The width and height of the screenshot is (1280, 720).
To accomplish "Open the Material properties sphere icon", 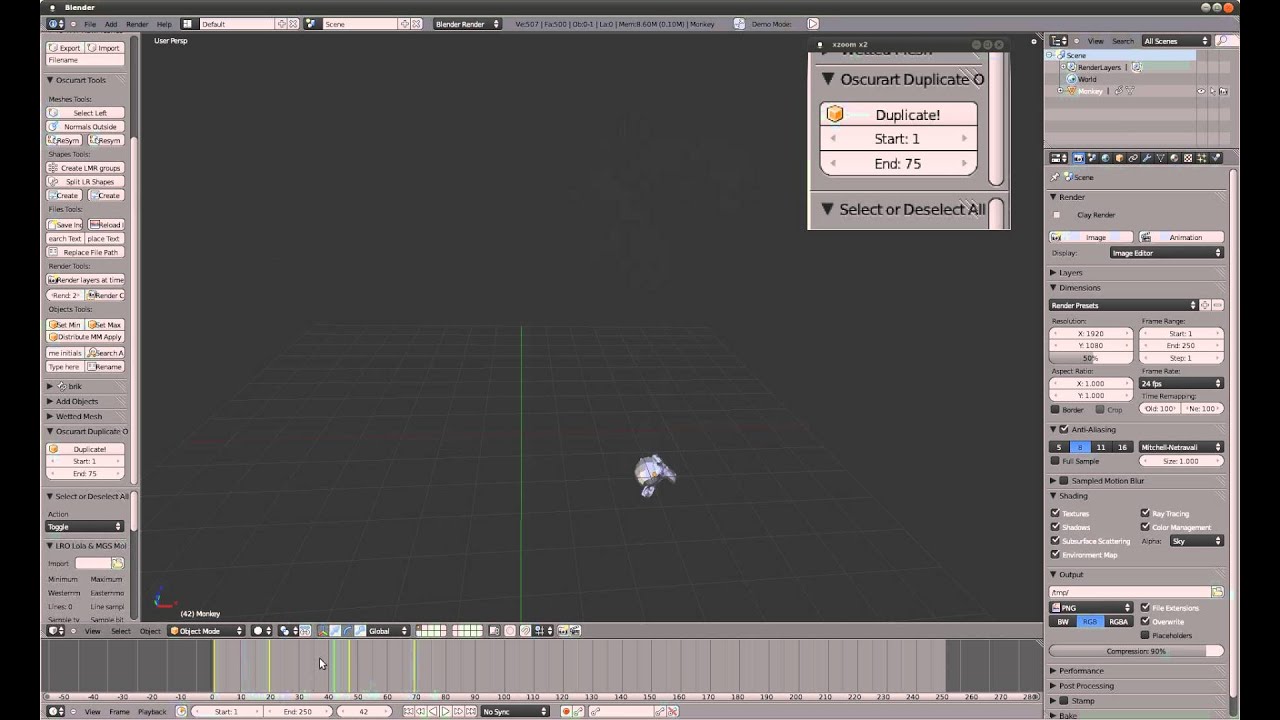I will point(1174,158).
